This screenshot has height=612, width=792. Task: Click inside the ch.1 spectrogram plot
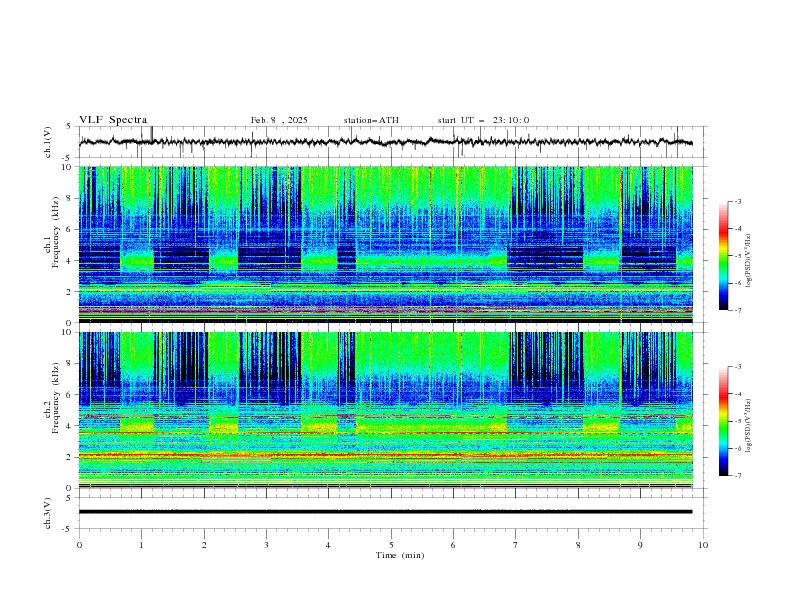tap(386, 244)
